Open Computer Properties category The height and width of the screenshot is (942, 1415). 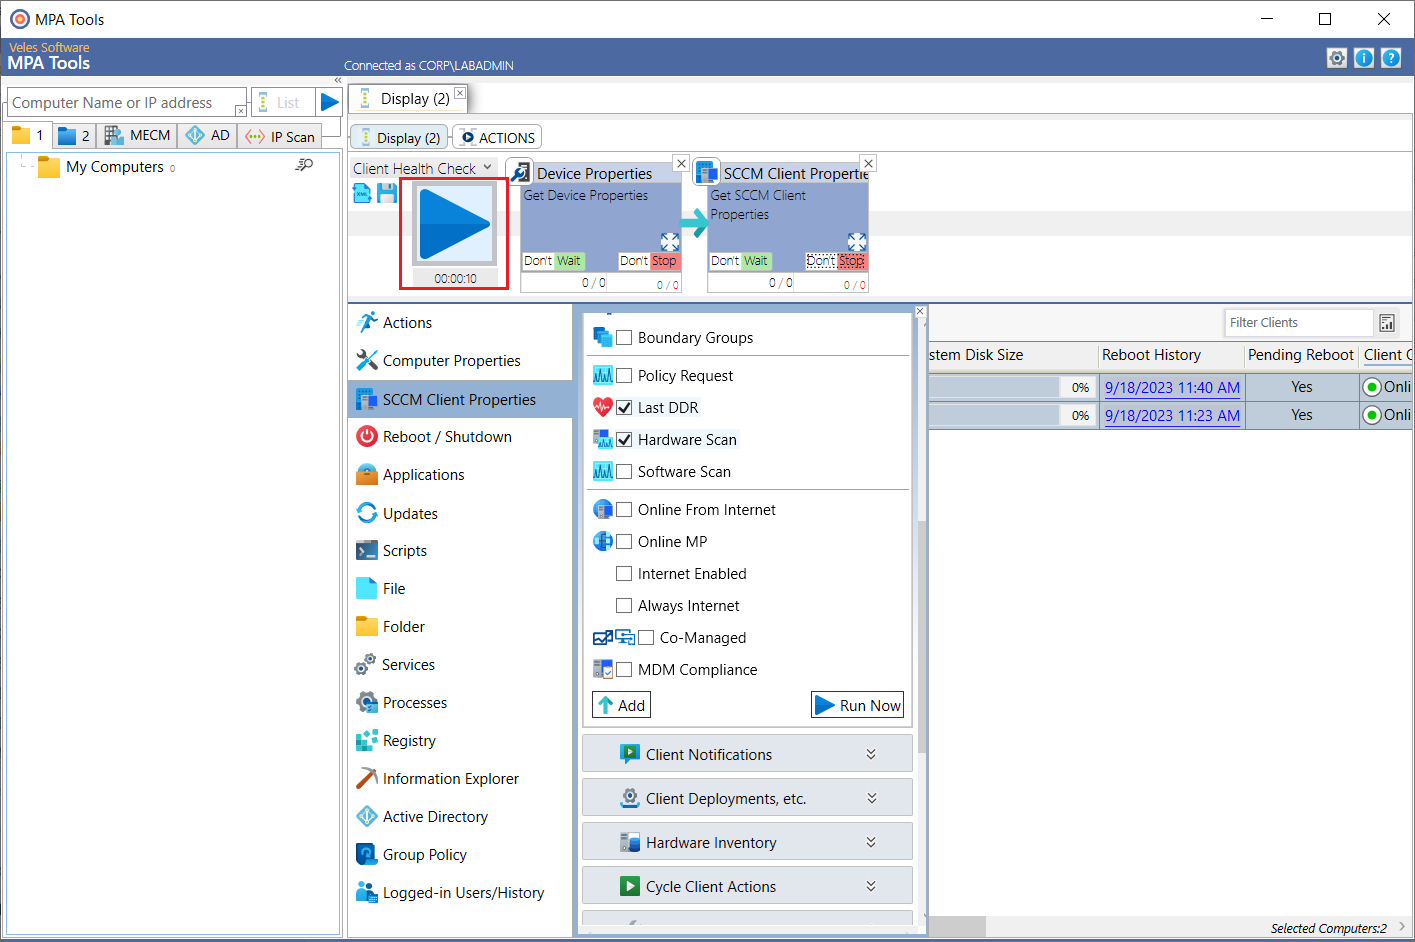pos(451,360)
